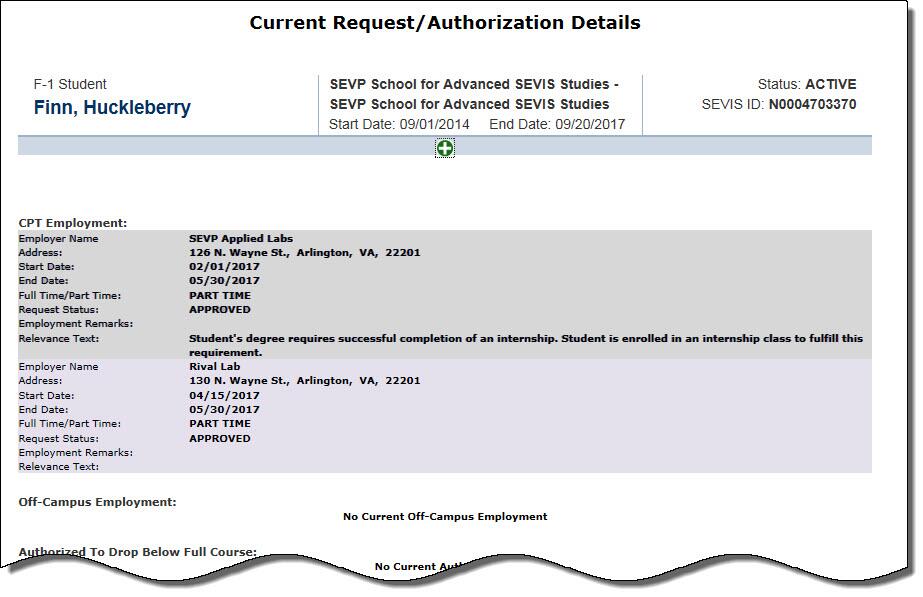This screenshot has height=597, width=923.
Task: Select SEVIS ID N0004703370
Action: click(812, 105)
